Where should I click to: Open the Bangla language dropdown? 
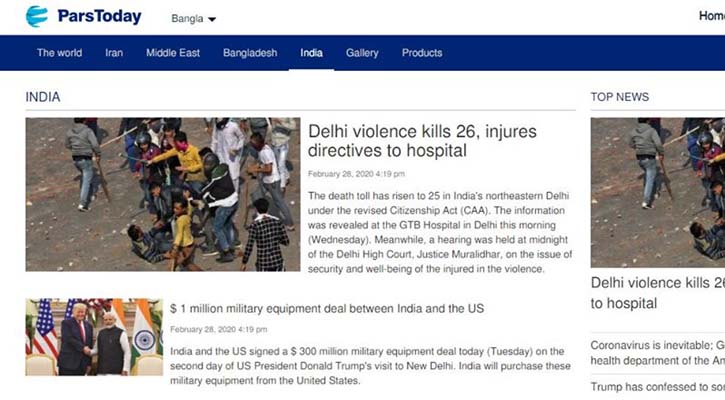pos(193,18)
